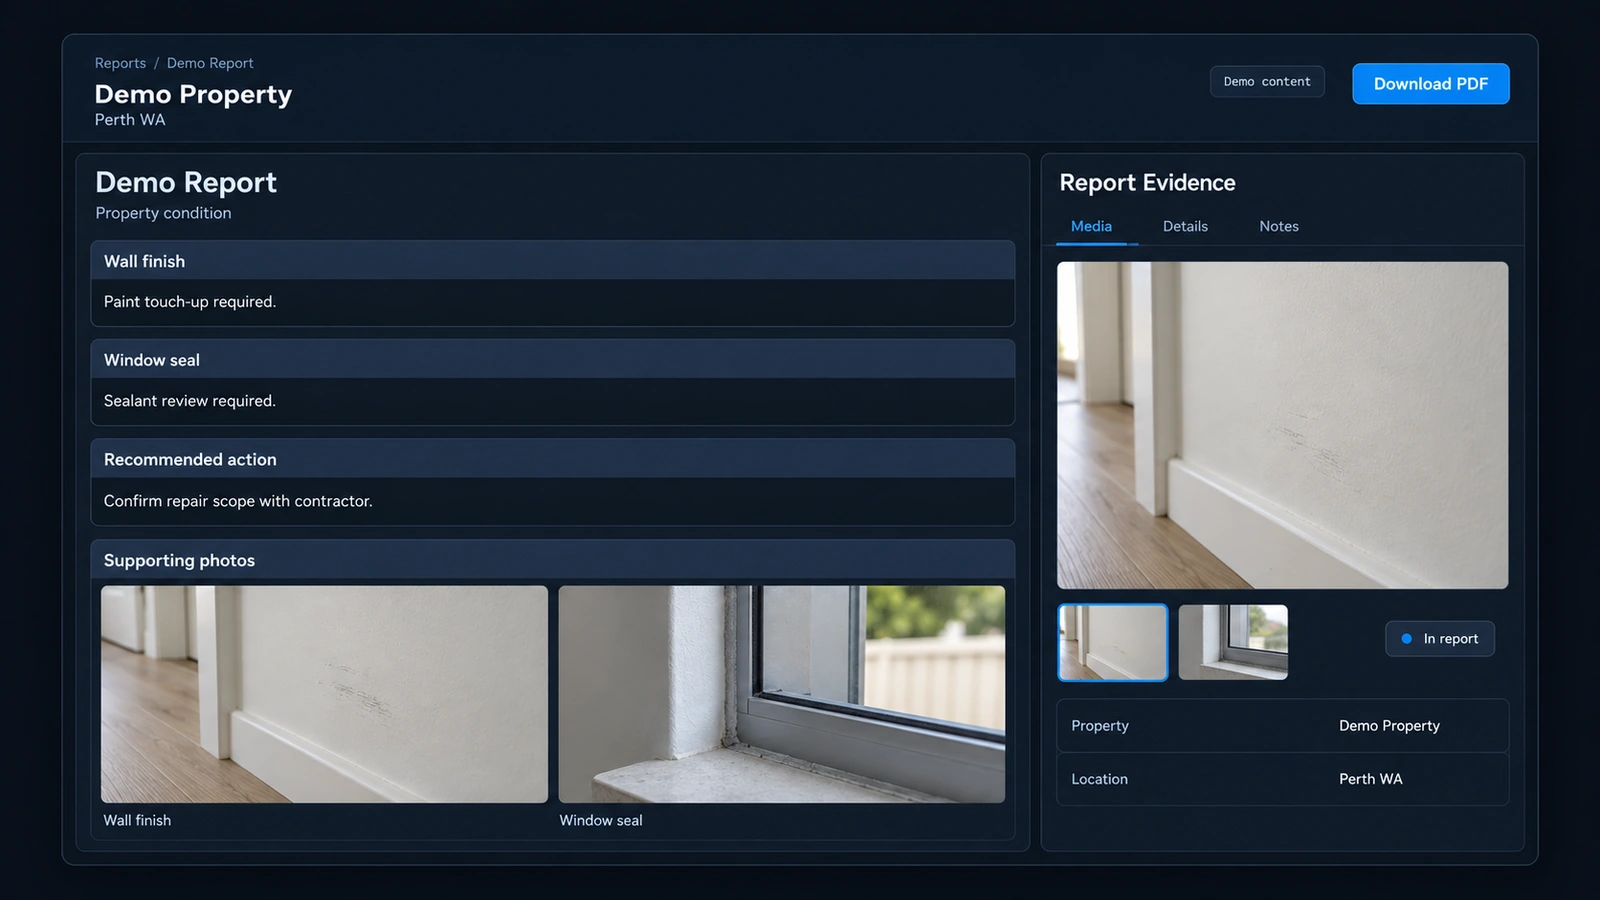The image size is (1600, 900).
Task: Click the Property row label
Action: (x=1100, y=726)
